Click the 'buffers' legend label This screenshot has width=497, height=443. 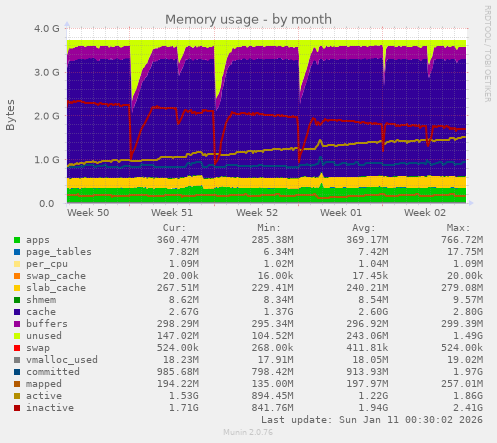point(47,324)
